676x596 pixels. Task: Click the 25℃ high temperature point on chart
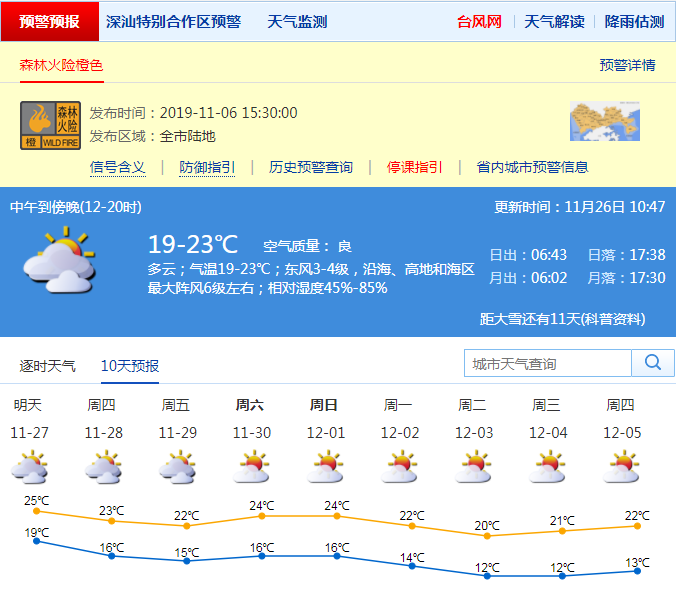pos(37,511)
